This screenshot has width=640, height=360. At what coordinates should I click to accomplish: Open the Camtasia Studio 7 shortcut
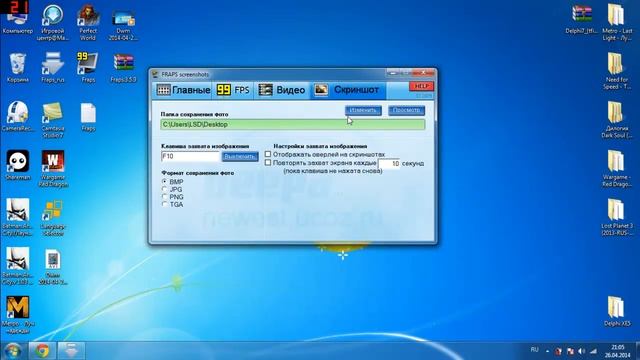53,120
